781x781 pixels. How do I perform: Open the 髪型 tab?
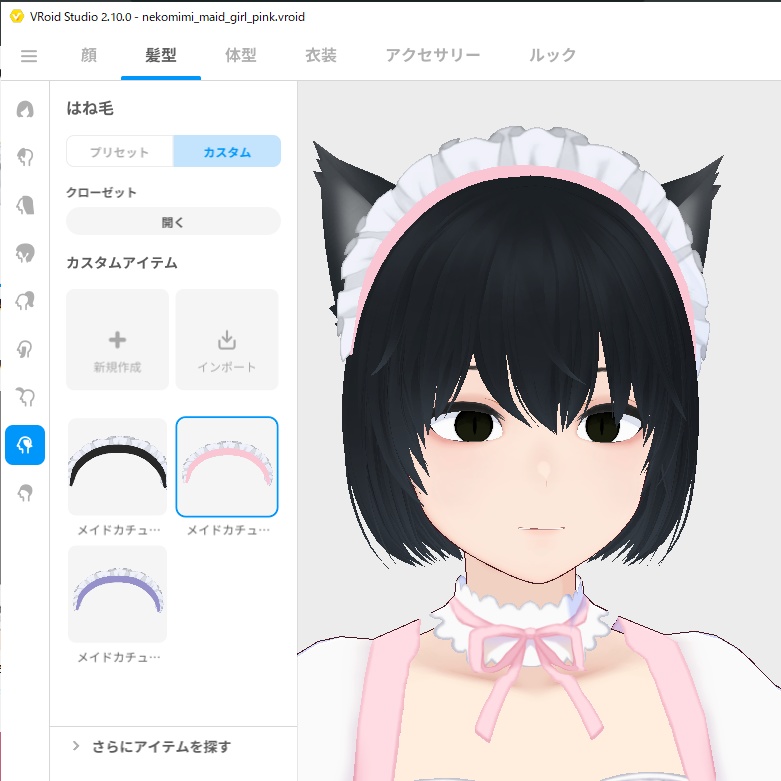161,55
